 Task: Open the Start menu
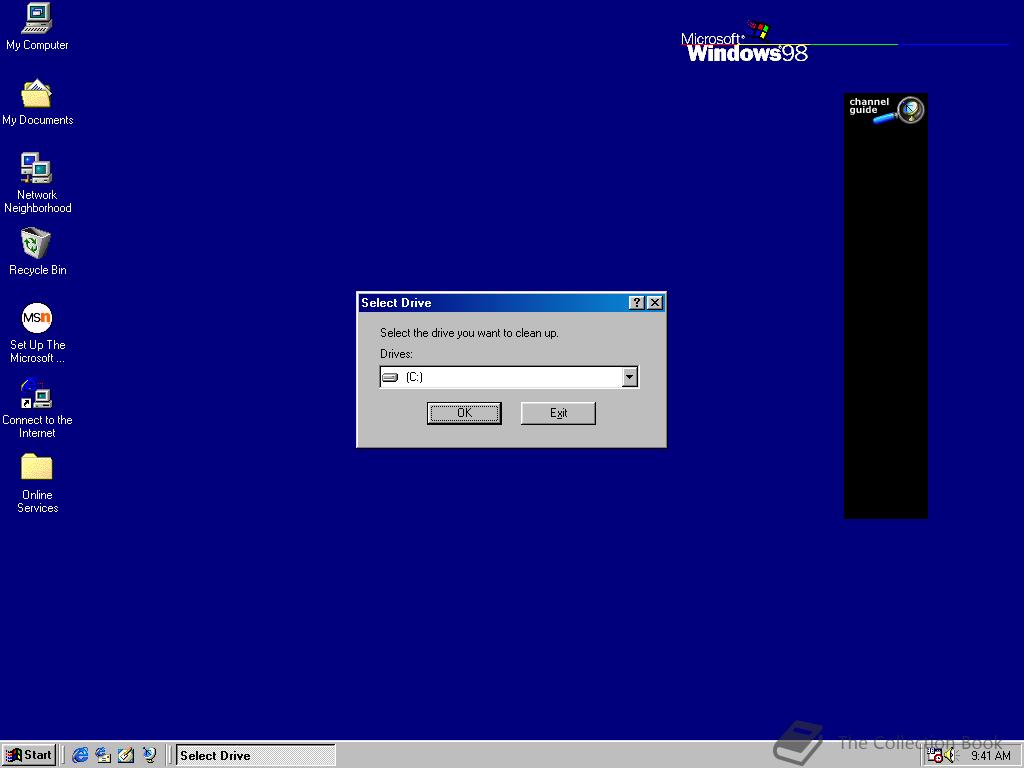coord(29,755)
